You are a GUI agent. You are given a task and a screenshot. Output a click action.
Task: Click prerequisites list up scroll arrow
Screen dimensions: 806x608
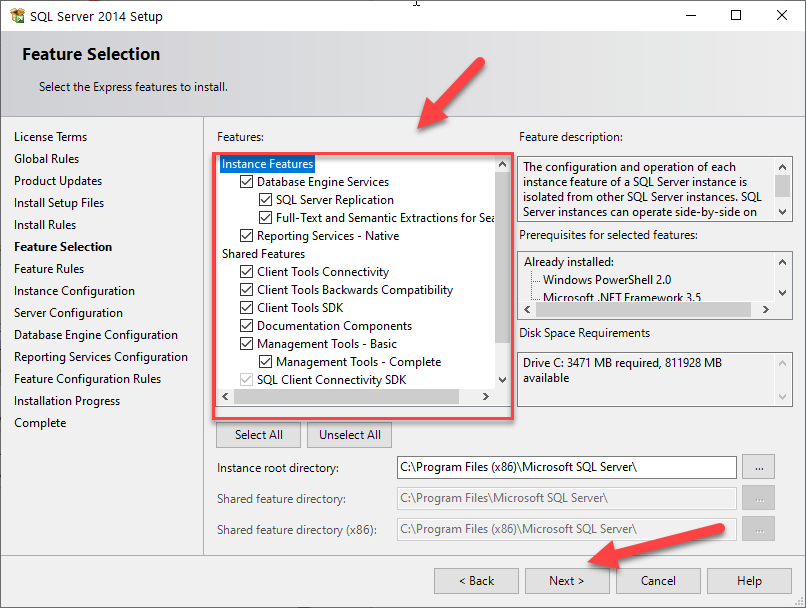782,262
